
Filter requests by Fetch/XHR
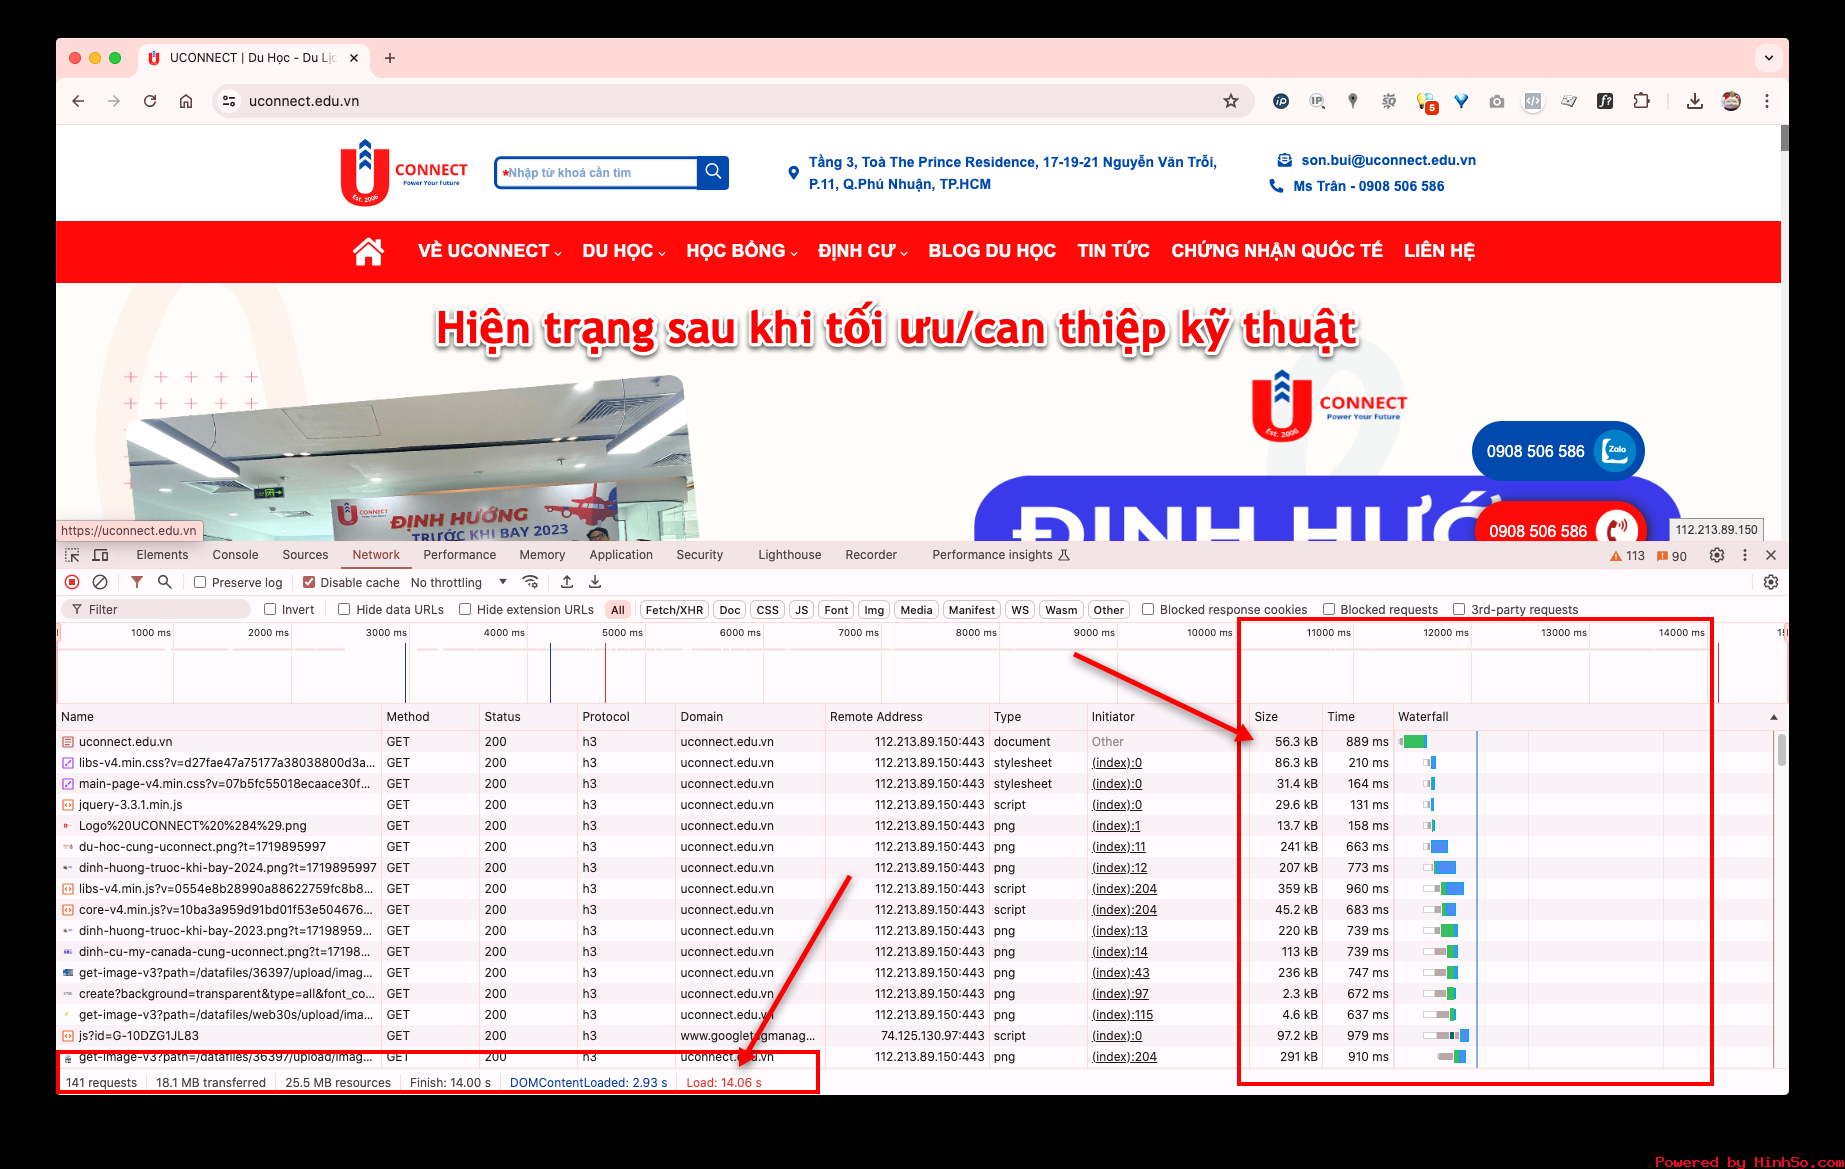(x=674, y=610)
